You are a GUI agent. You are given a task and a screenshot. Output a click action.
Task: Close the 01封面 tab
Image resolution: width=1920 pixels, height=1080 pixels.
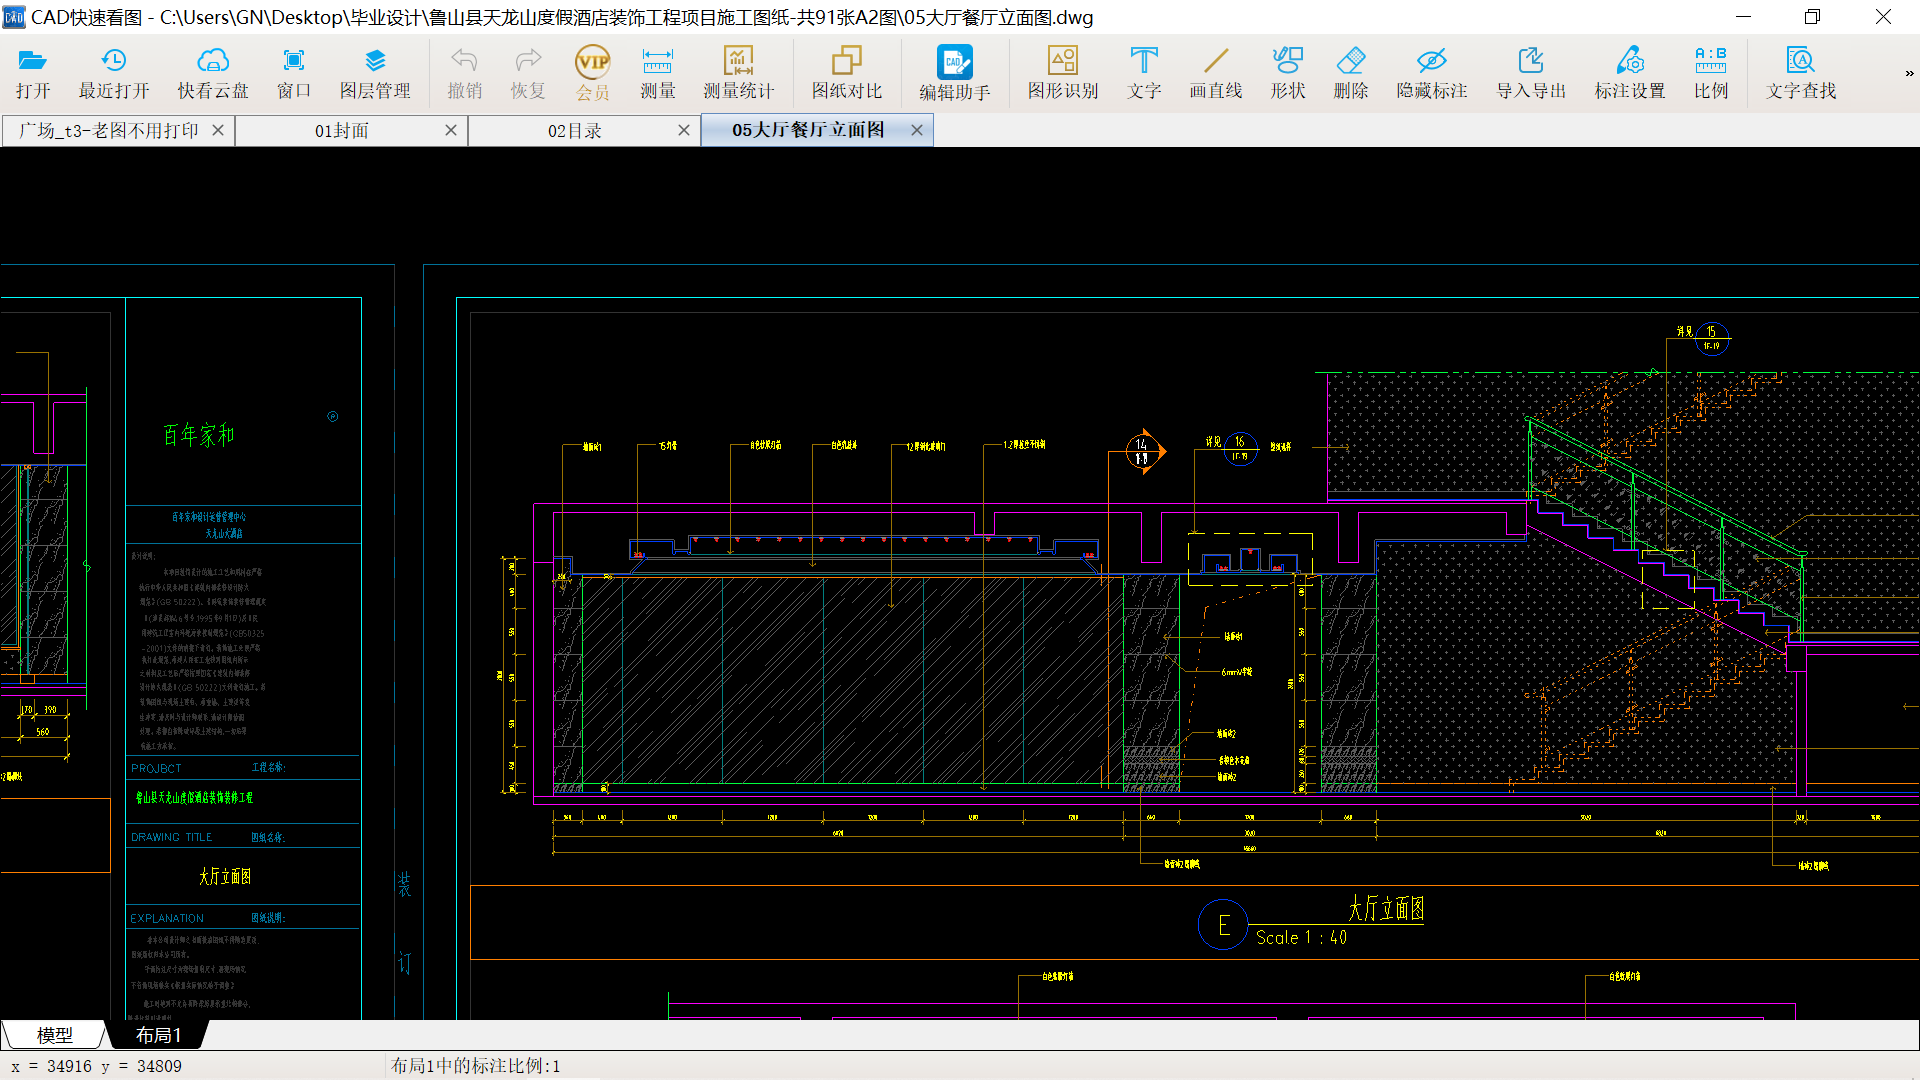pyautogui.click(x=451, y=130)
